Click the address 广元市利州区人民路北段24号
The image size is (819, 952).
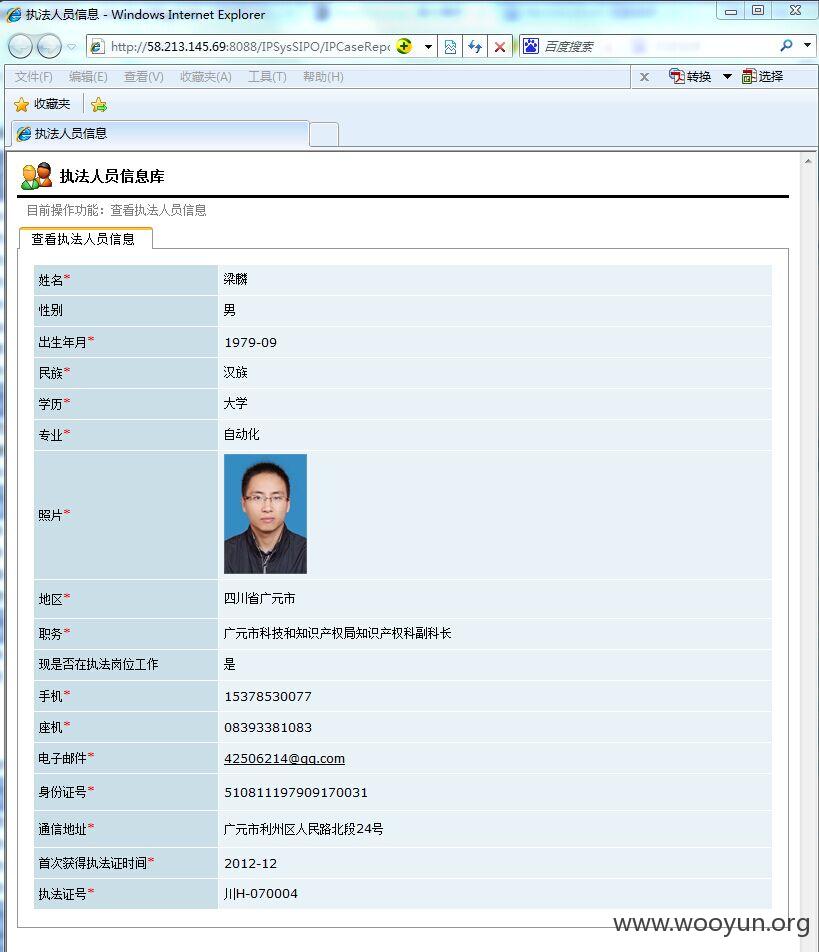point(304,829)
